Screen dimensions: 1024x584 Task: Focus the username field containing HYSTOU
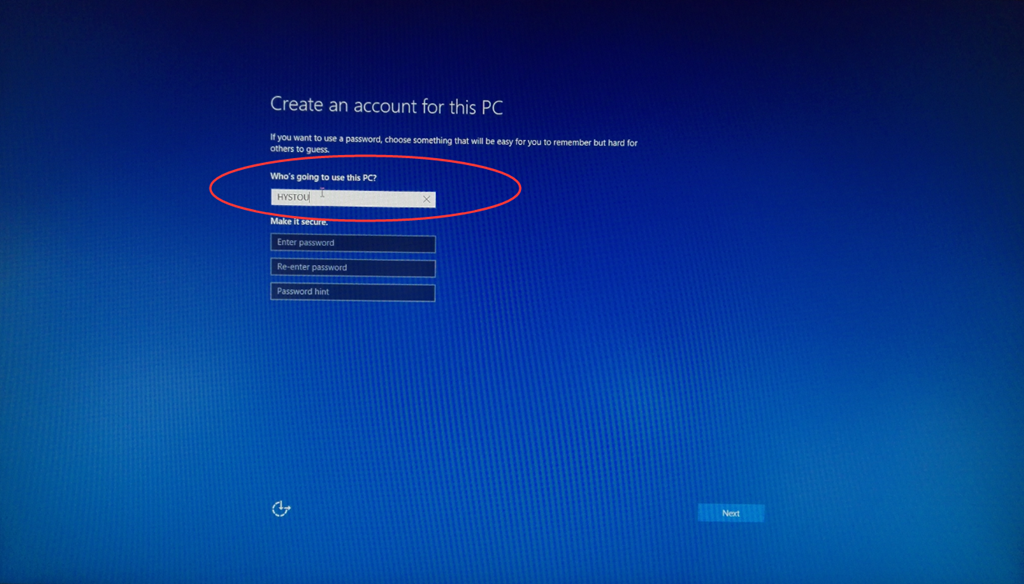(352, 199)
